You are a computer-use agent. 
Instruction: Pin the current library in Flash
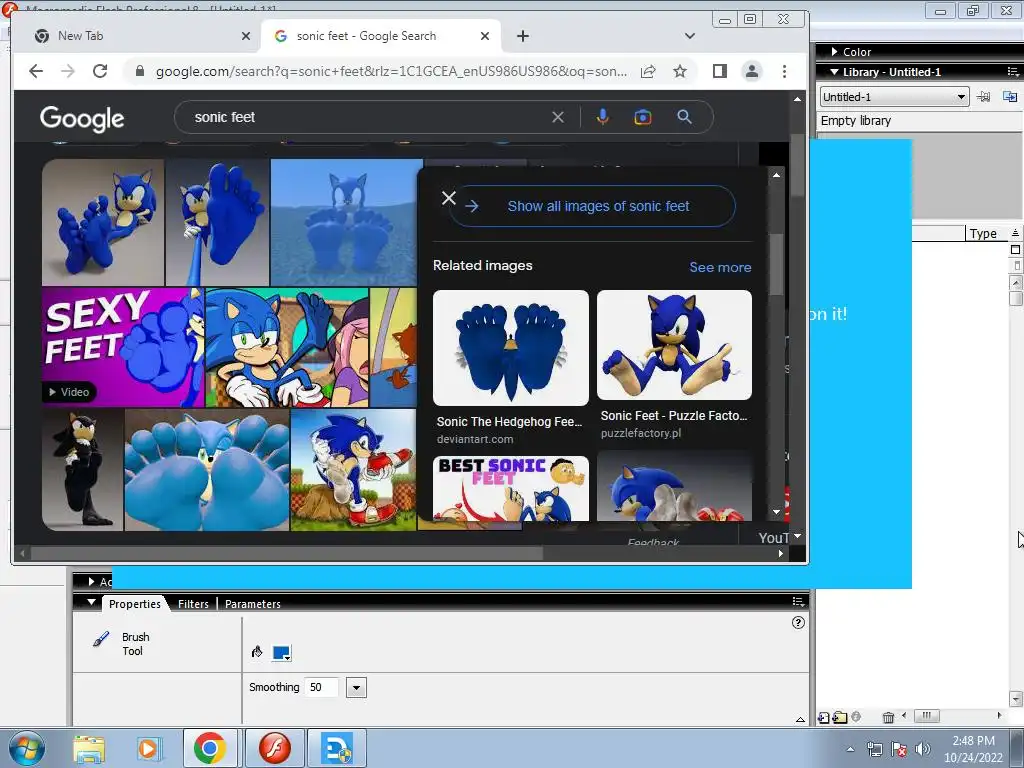tap(983, 97)
